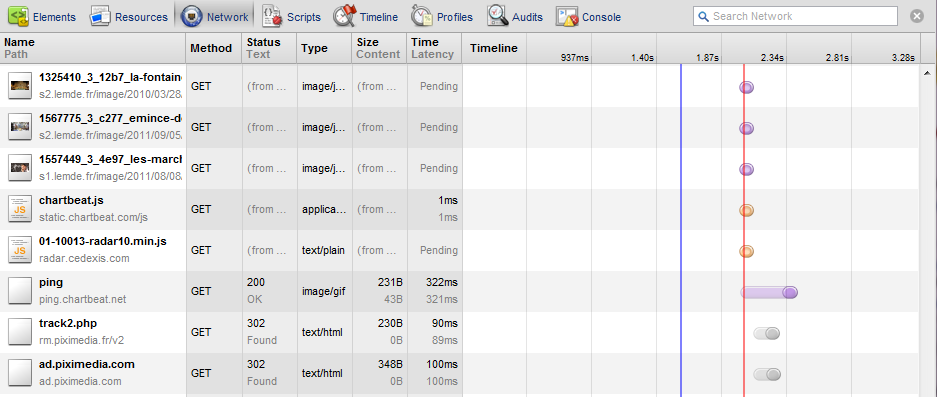Viewport: 937px width, 397px height.
Task: Click the Search Network input box
Action: point(795,16)
